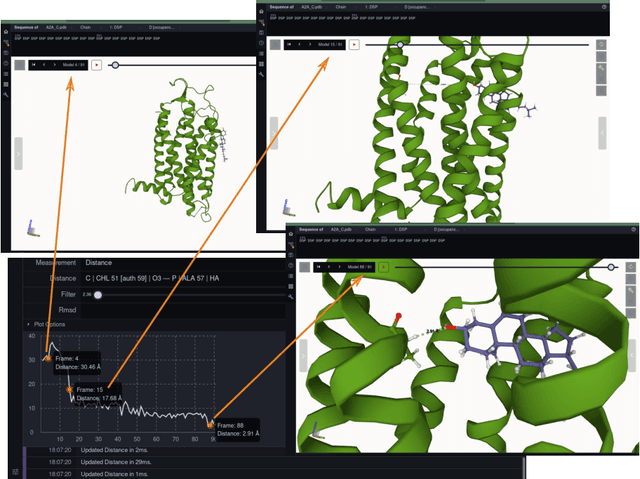Open '1: DSP' dropdown in Model 4/91 window
Screen dimensions: 640x479
point(116,27)
